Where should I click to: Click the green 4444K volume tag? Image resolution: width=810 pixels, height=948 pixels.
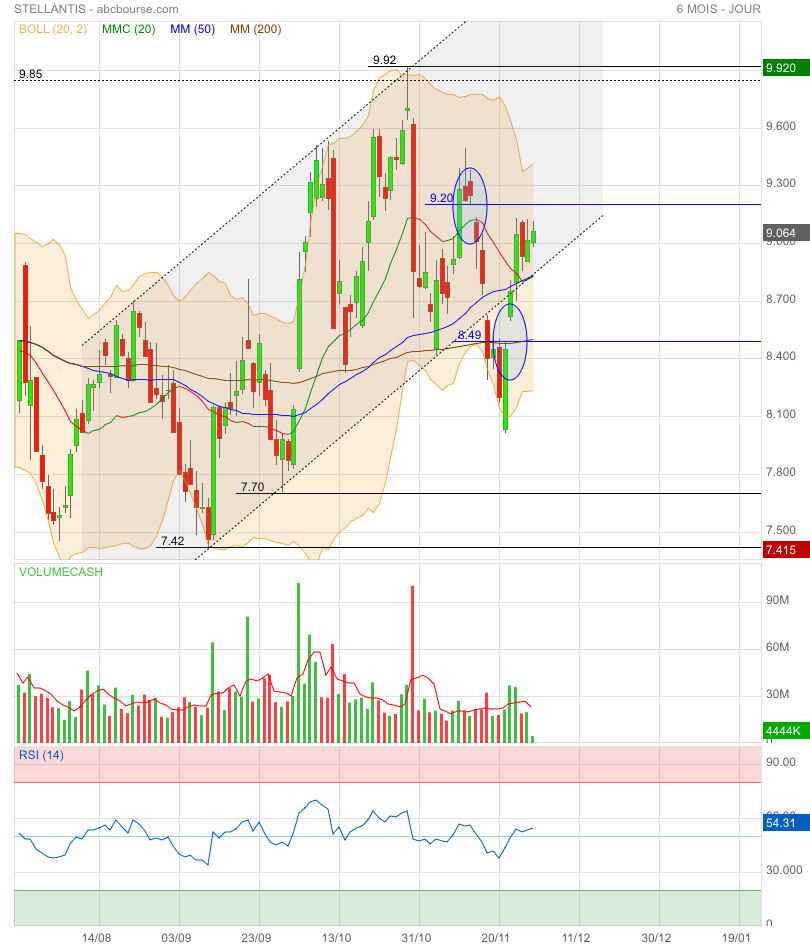786,731
